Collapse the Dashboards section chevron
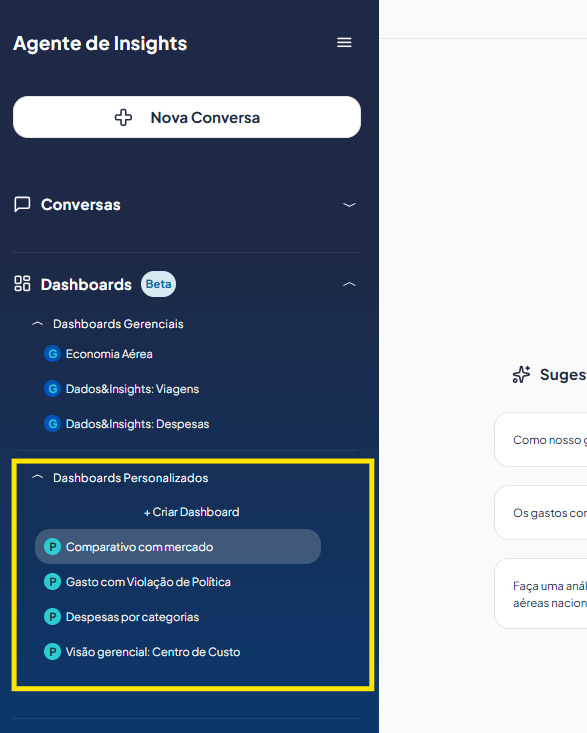 (x=349, y=284)
